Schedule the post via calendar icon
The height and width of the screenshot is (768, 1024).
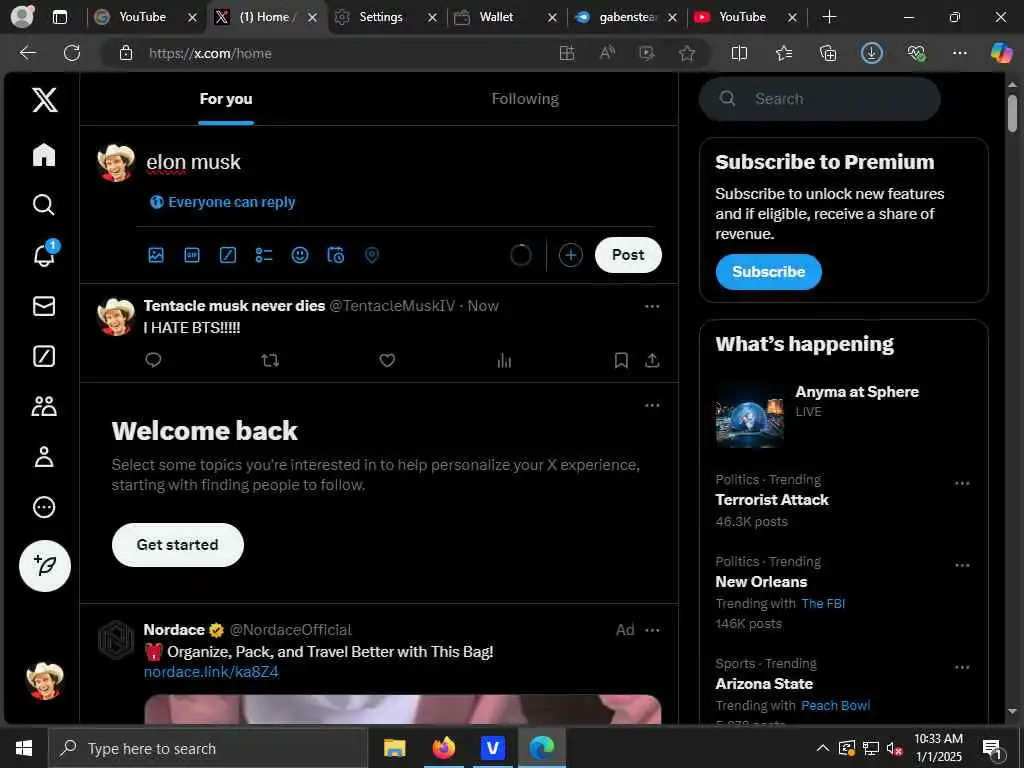click(x=336, y=255)
